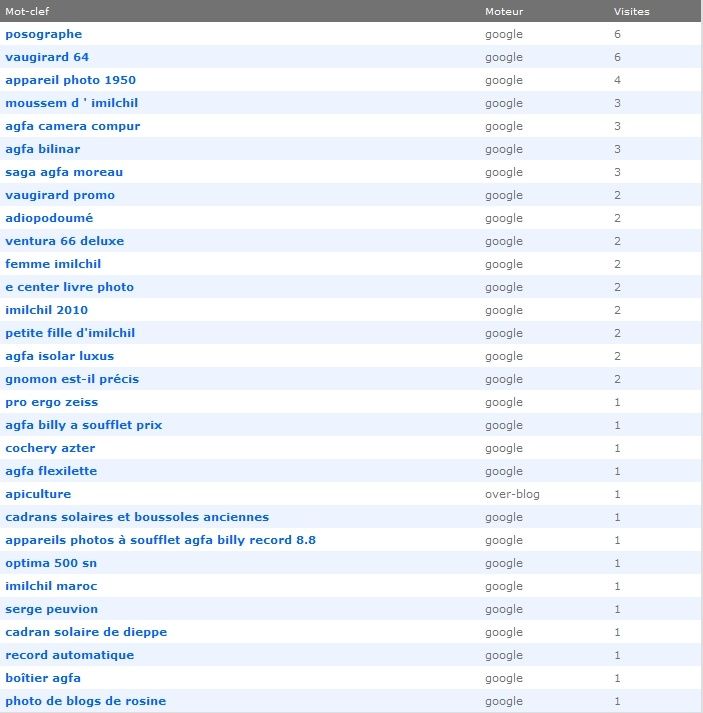Click 'agfa camera compur' keyword

click(x=72, y=126)
